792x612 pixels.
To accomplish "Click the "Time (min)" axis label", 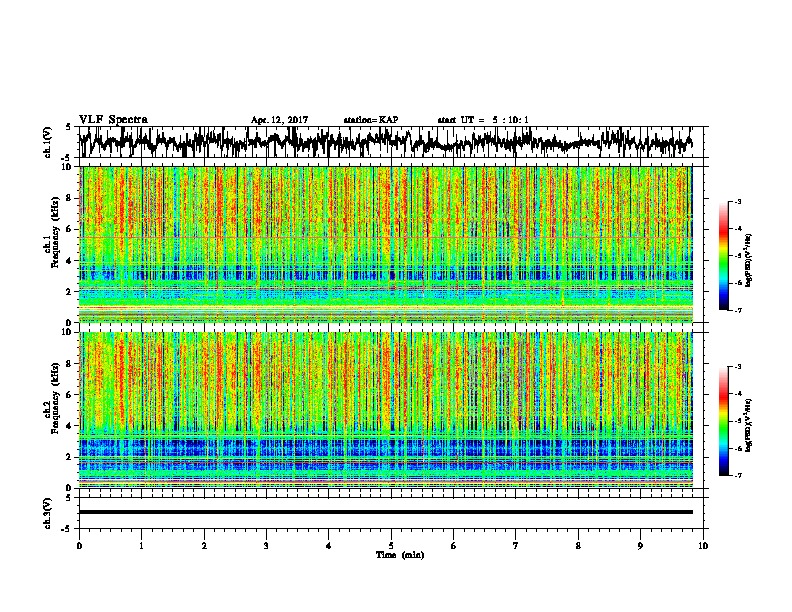I will tap(400, 555).
